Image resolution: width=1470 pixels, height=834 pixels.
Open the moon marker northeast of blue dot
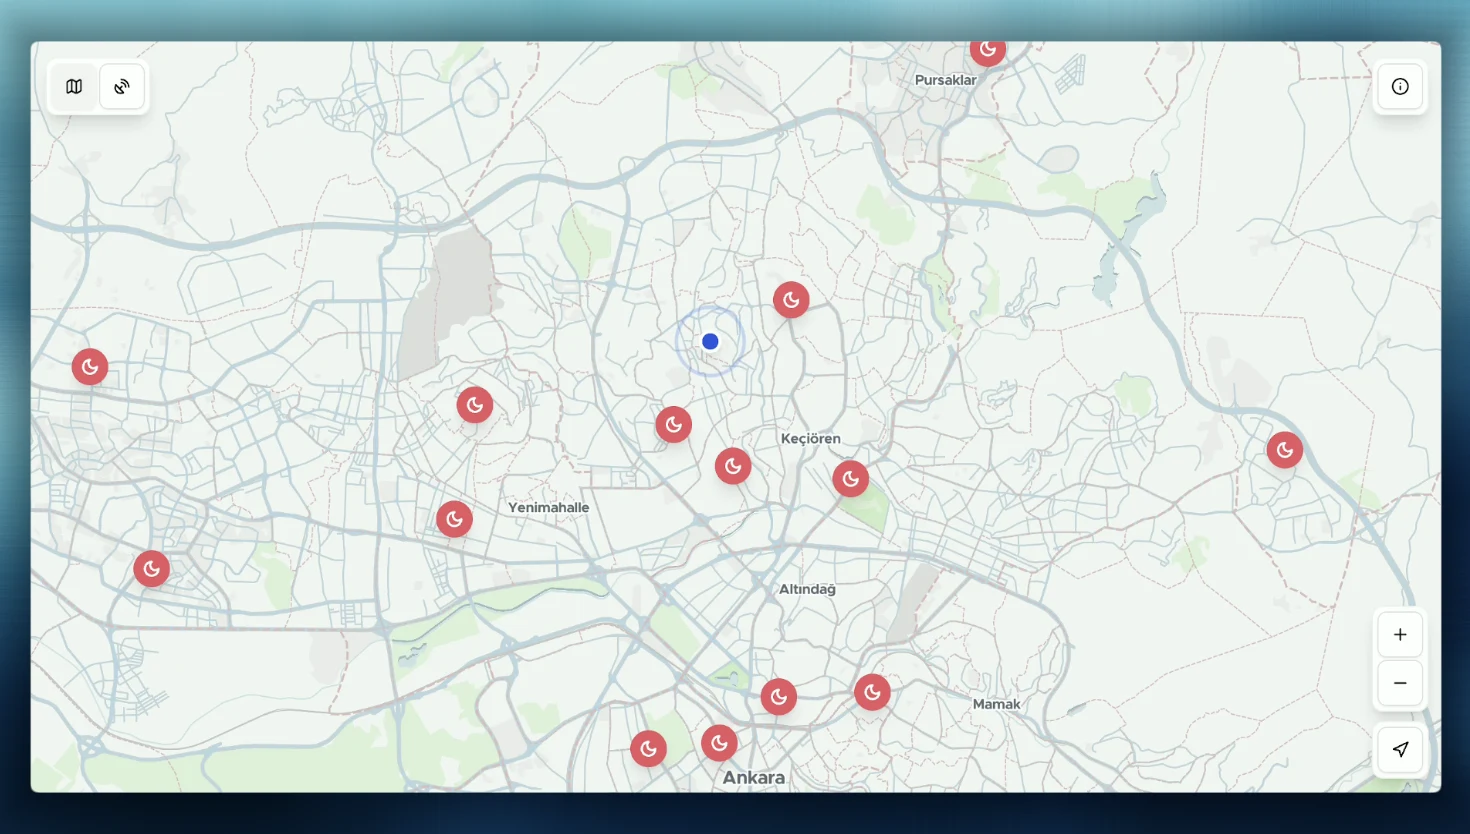pos(791,299)
